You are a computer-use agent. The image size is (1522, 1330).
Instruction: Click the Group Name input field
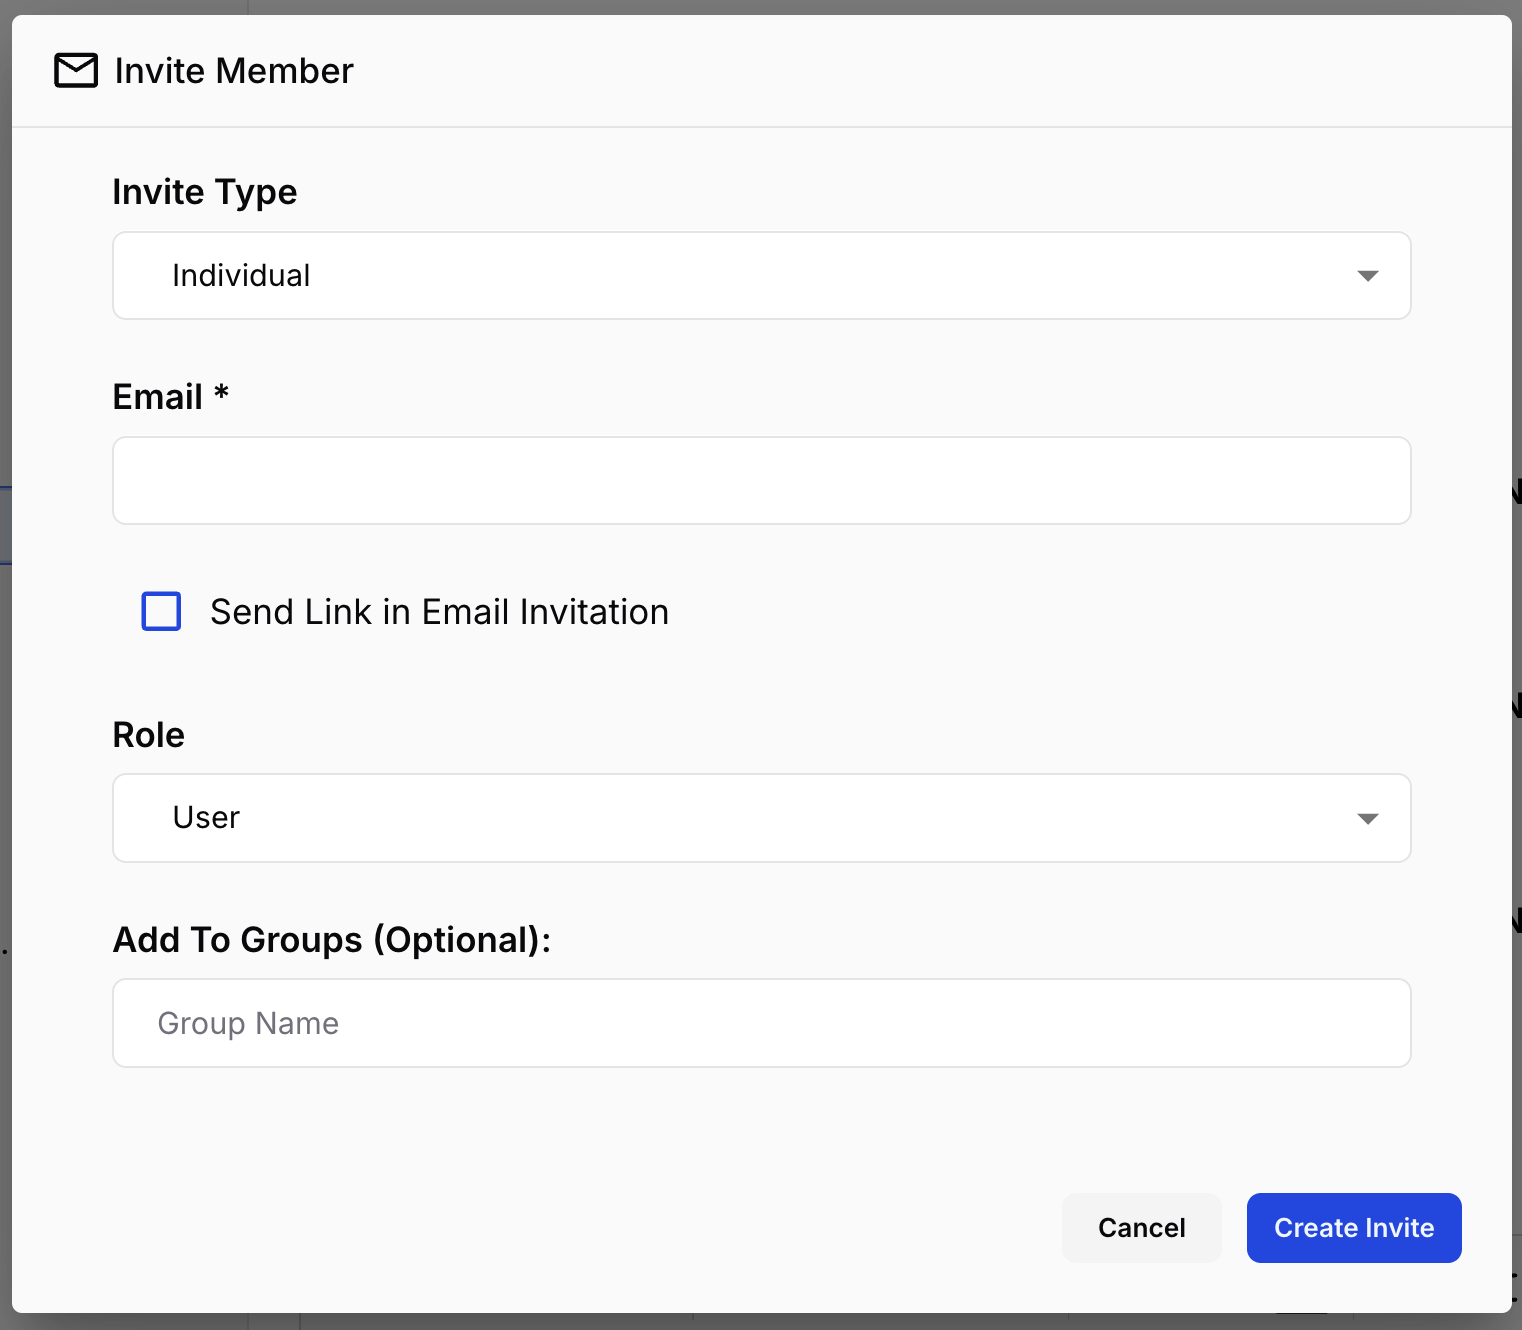pyautogui.click(x=761, y=1023)
